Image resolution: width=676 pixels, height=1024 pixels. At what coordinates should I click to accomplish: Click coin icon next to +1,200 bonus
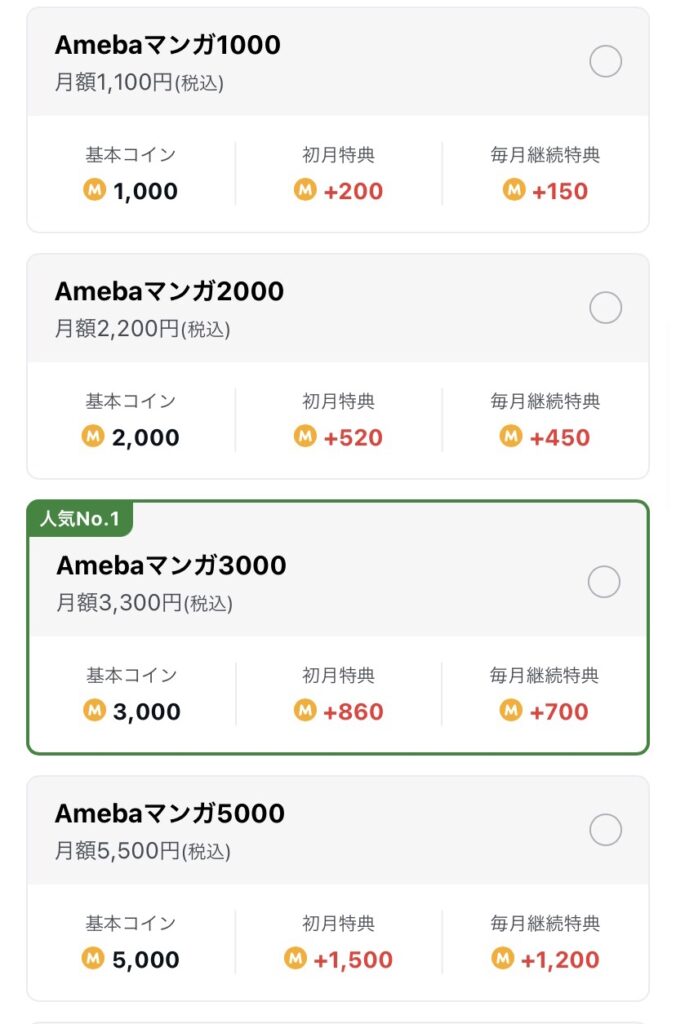pyautogui.click(x=502, y=959)
